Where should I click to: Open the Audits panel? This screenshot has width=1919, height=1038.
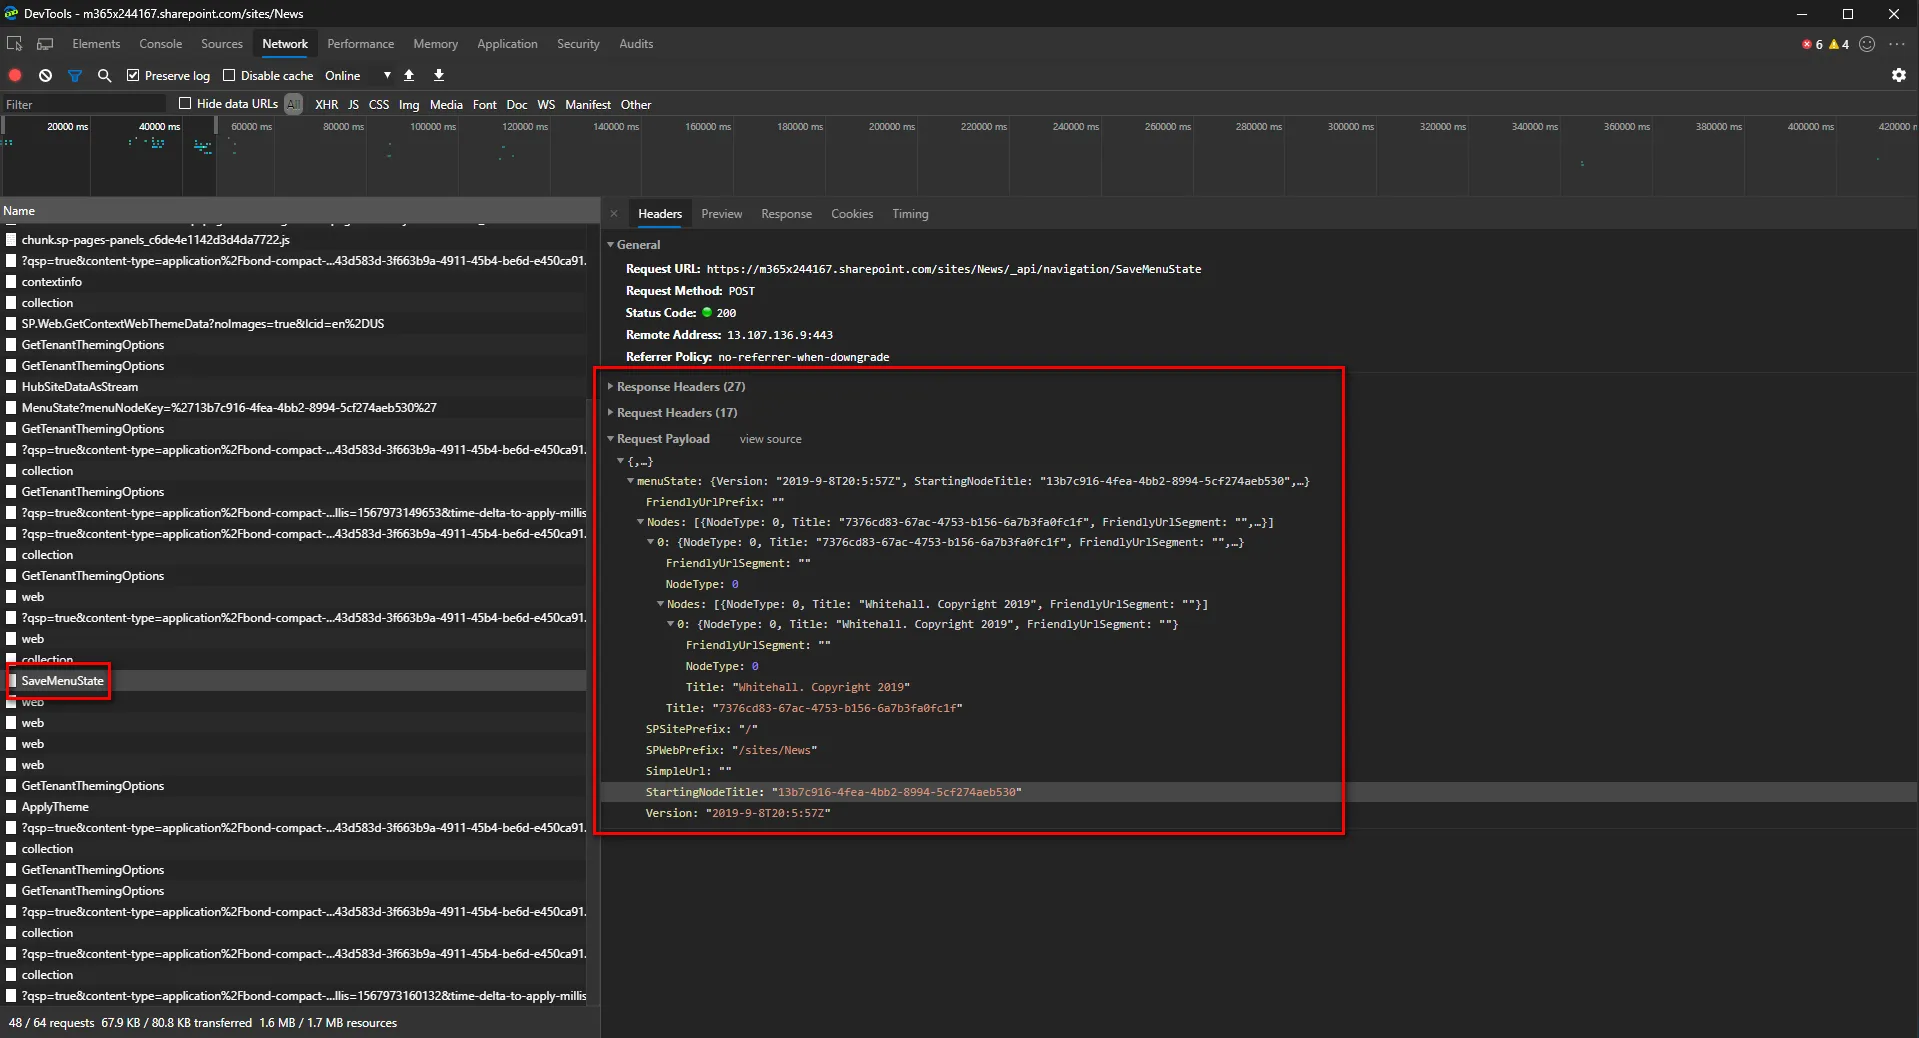coord(636,44)
